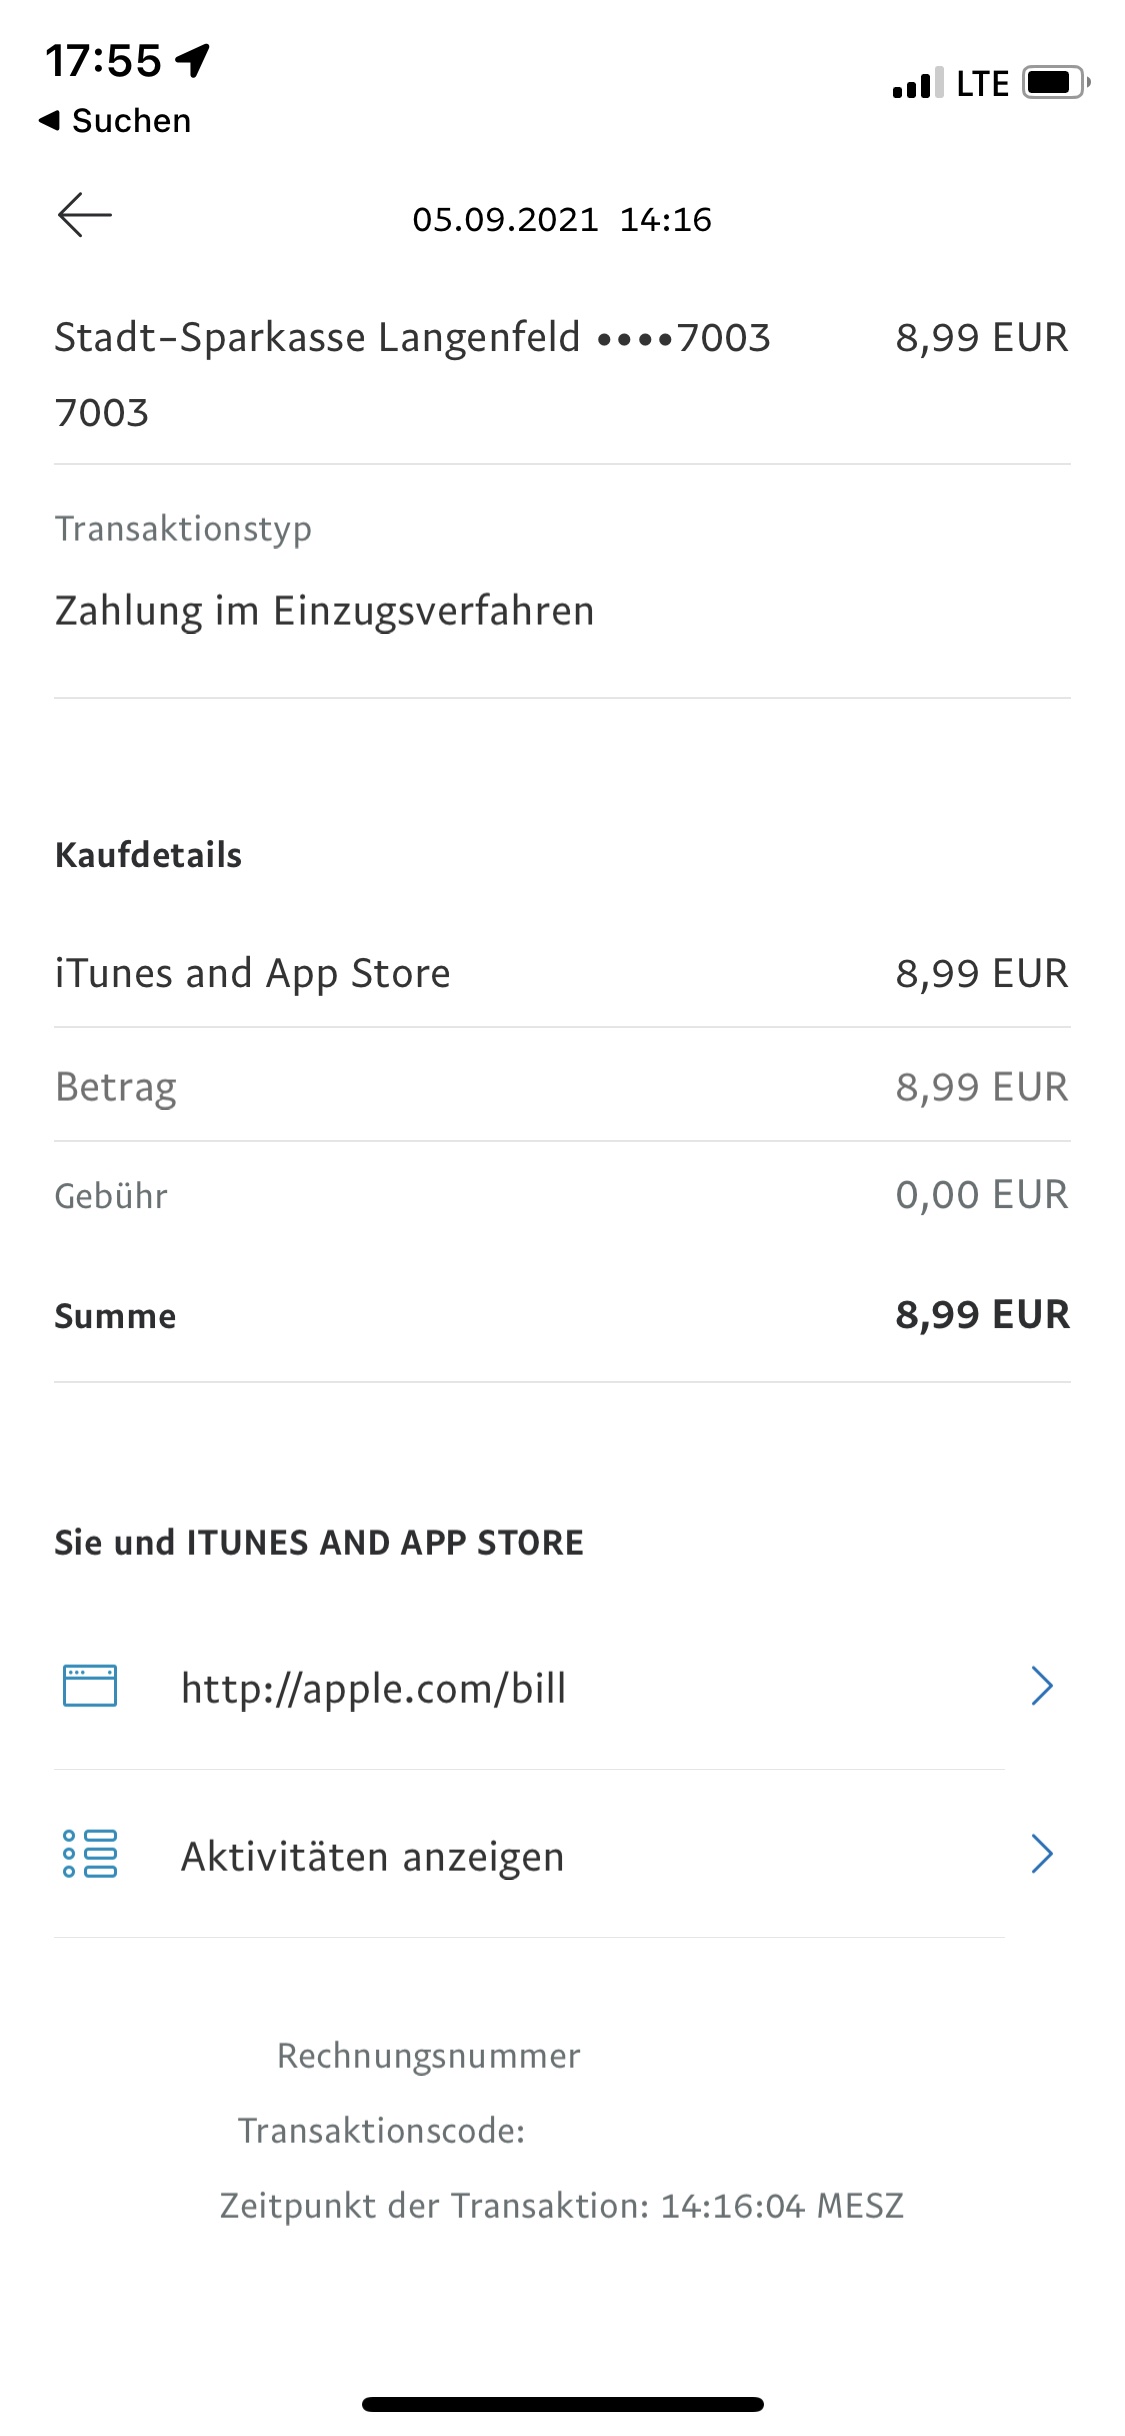Tap the Suchen back link
This screenshot has height=2436, width=1125.
(115, 121)
